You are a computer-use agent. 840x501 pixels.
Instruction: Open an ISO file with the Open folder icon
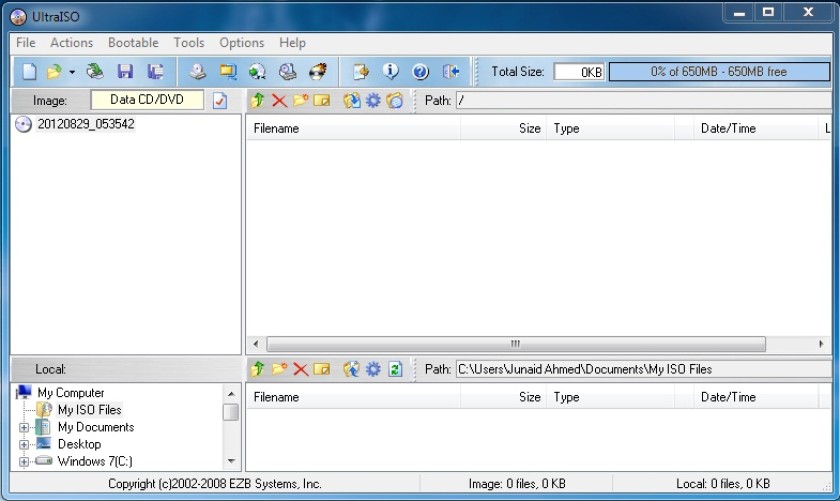coord(54,71)
